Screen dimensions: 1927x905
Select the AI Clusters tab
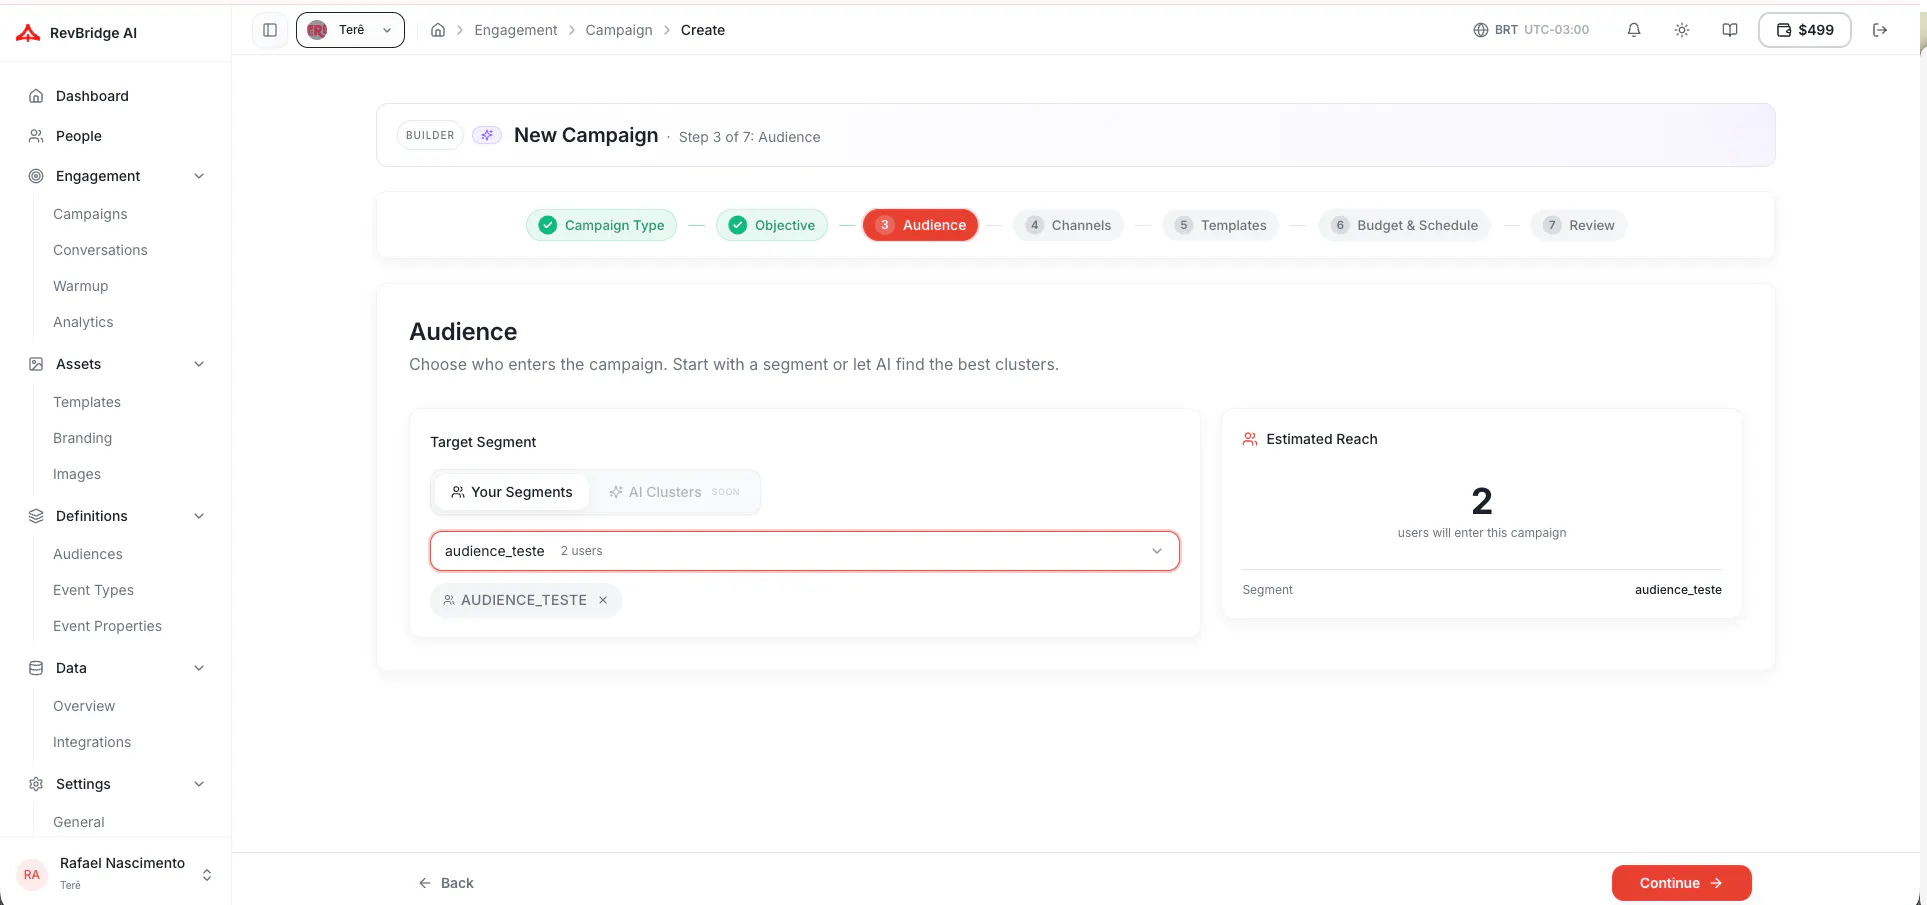674,492
